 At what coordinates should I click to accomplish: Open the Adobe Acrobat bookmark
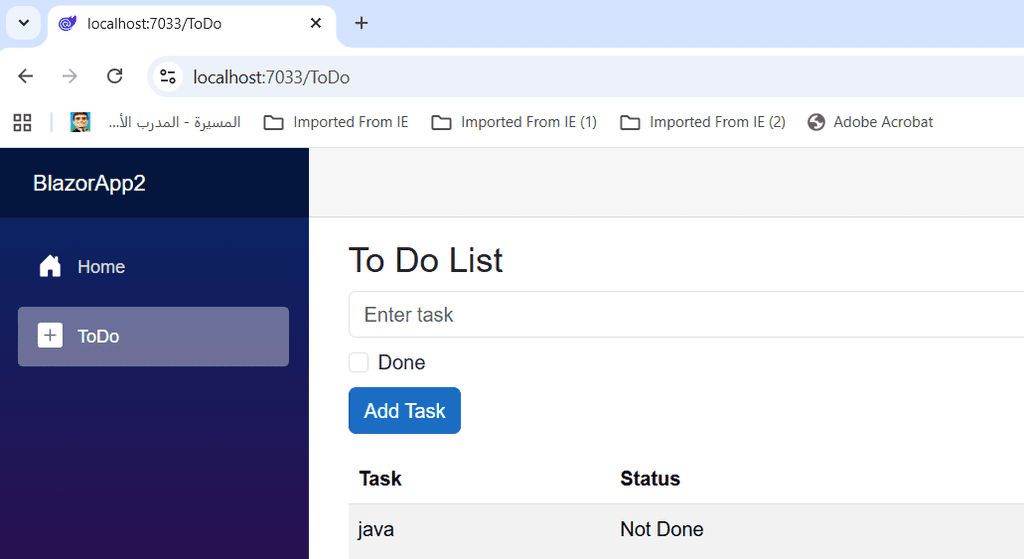[x=870, y=122]
